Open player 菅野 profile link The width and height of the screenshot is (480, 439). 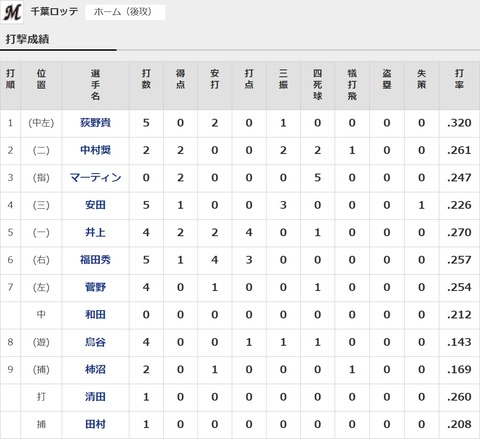[95, 287]
